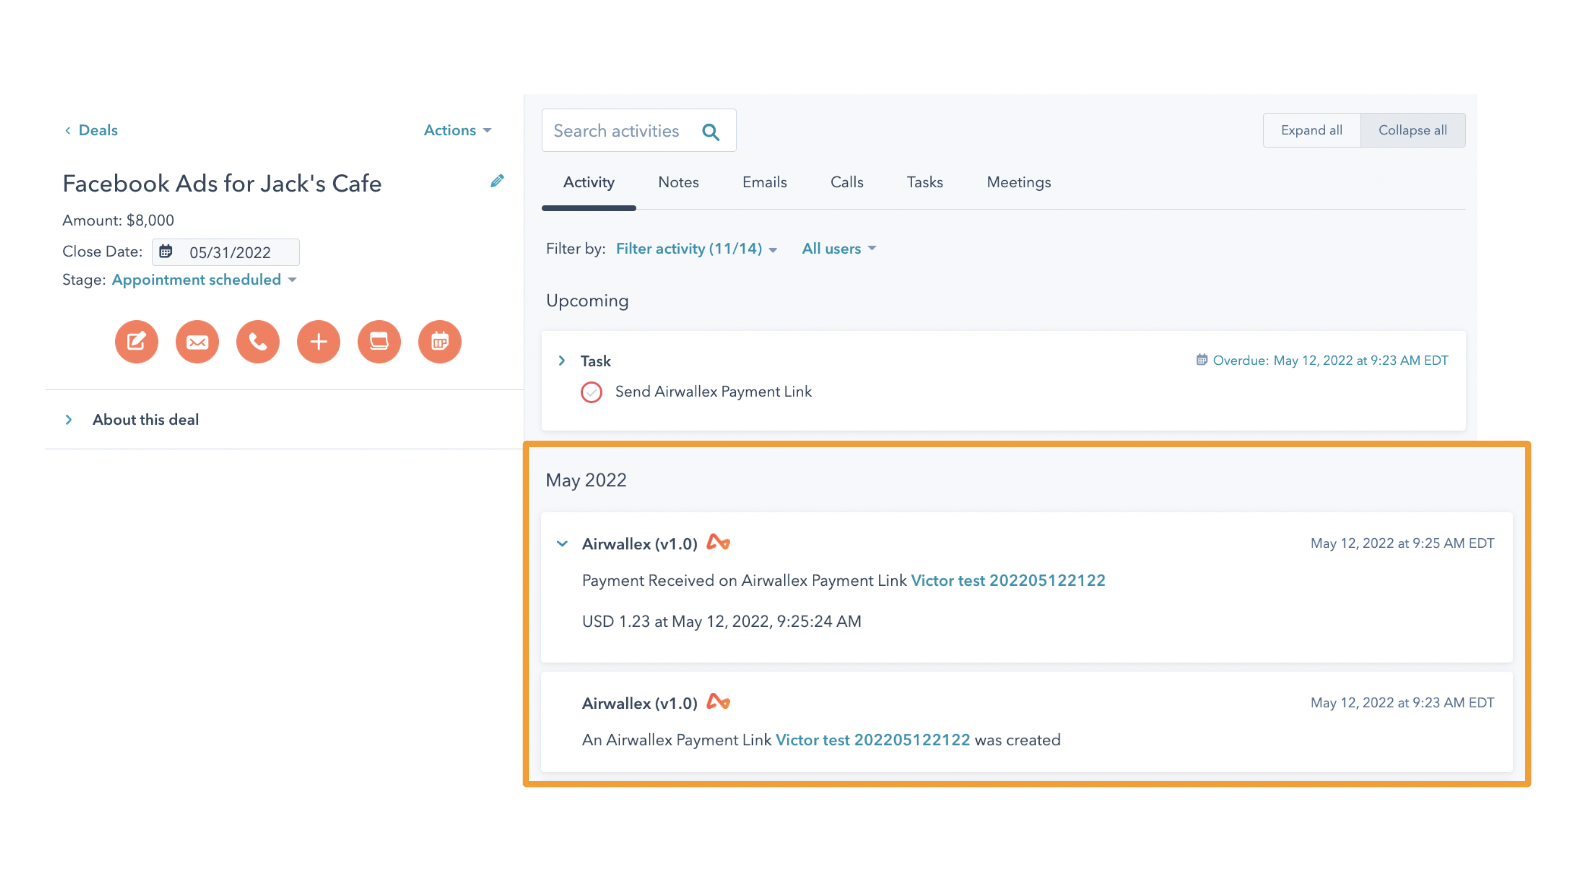The image size is (1583, 890).
Task: Click Airwallex logo icon on 9:25 AM entry
Action: (x=718, y=542)
